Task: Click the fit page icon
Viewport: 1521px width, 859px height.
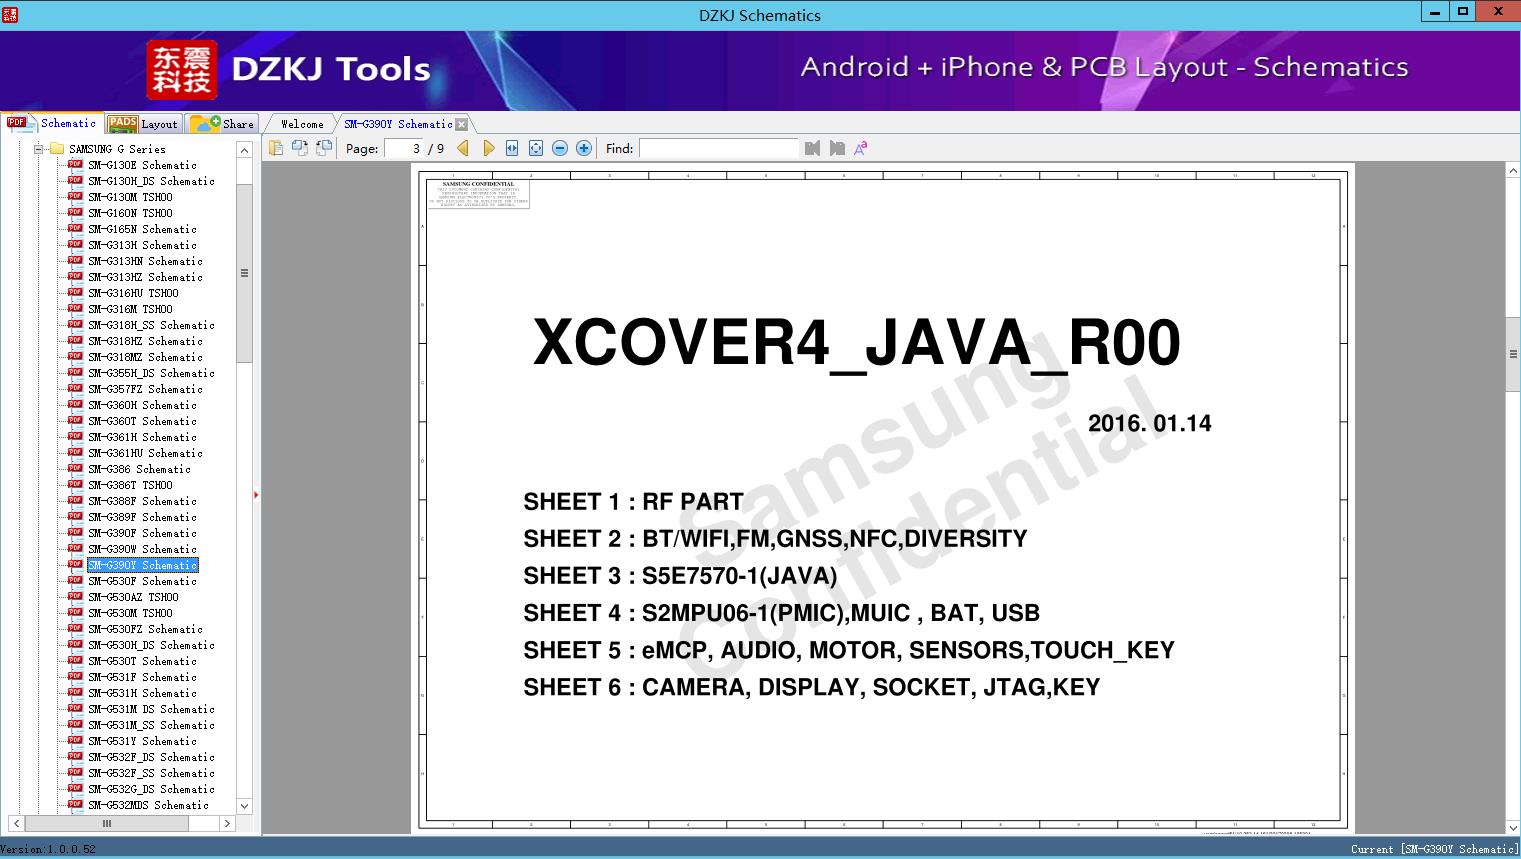Action: pos(536,148)
